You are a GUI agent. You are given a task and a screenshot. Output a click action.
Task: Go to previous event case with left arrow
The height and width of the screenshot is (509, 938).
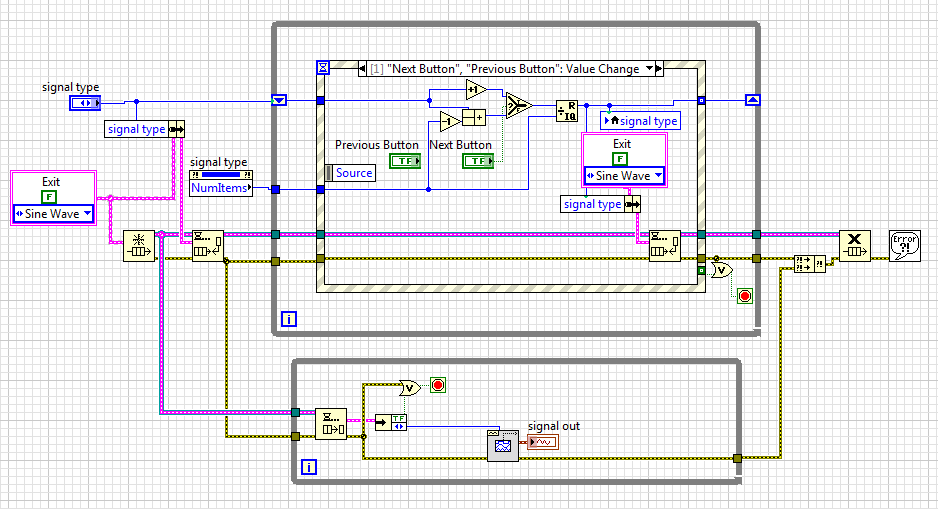coord(363,69)
